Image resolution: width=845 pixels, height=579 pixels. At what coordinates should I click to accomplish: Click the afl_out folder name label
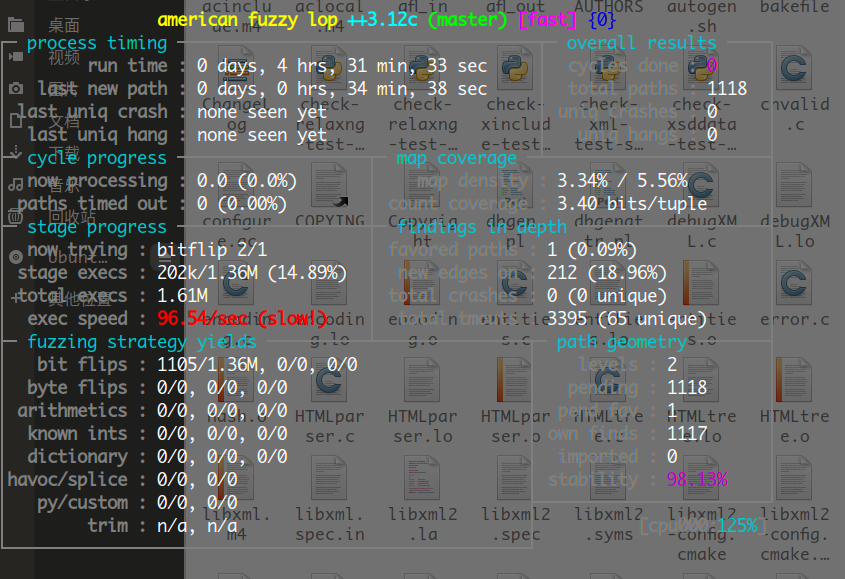(516, 6)
